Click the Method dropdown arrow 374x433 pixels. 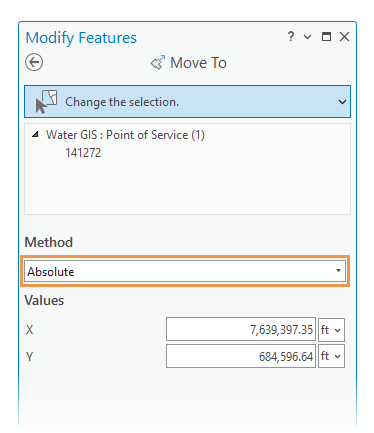coord(338,270)
